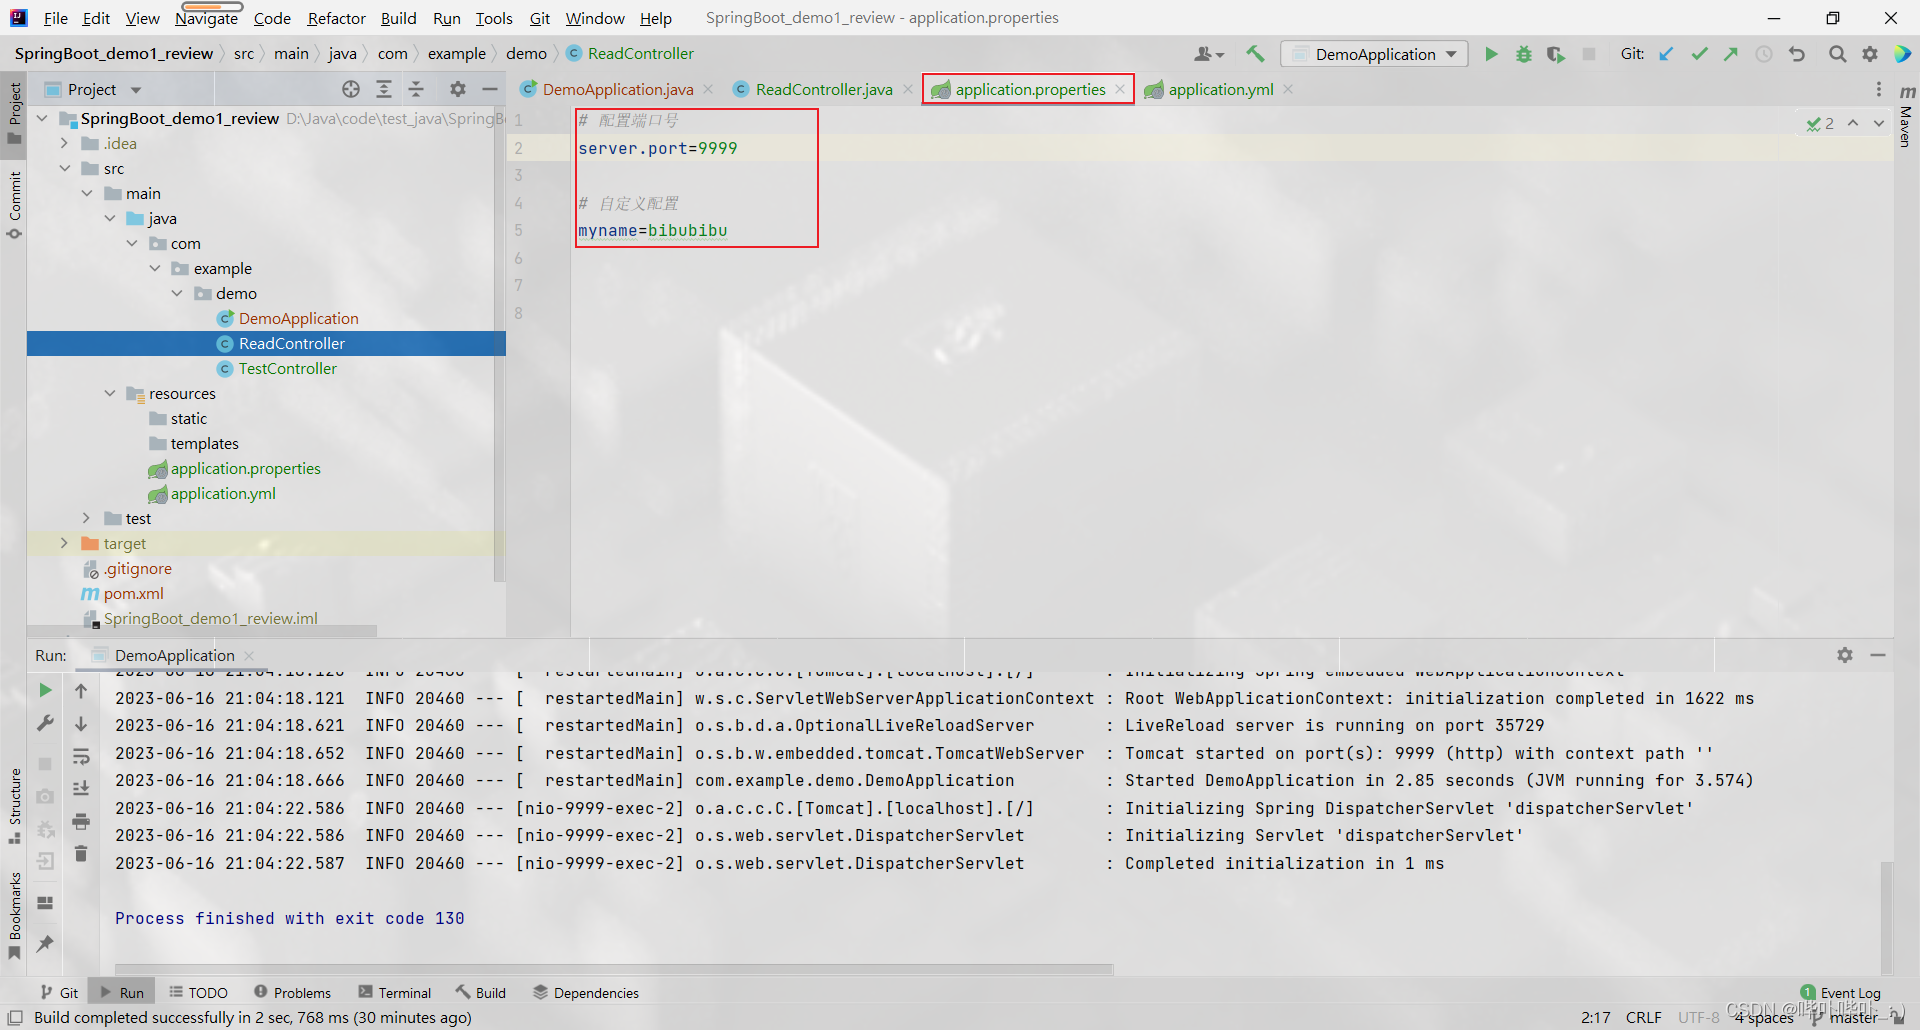Open Run panel settings gear

pos(1845,655)
